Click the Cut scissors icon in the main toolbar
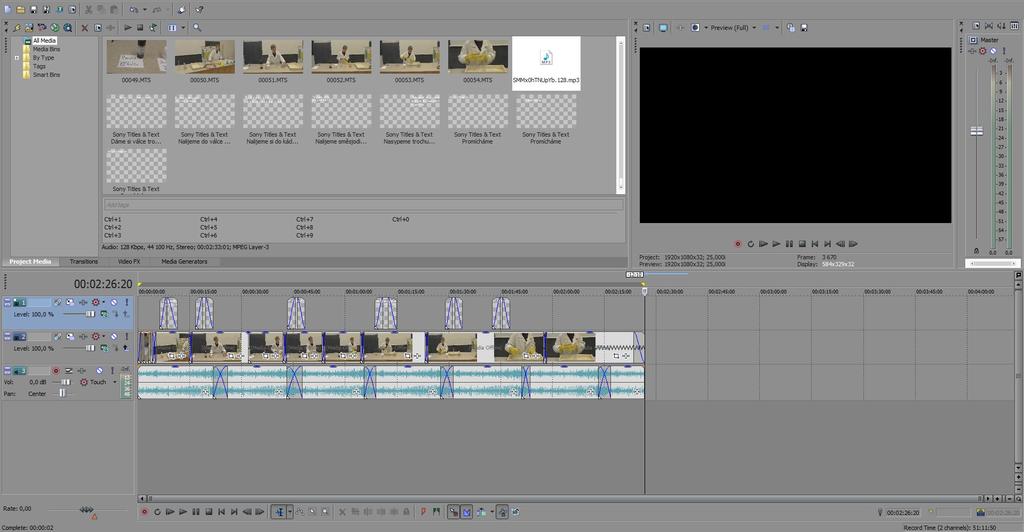 88,10
